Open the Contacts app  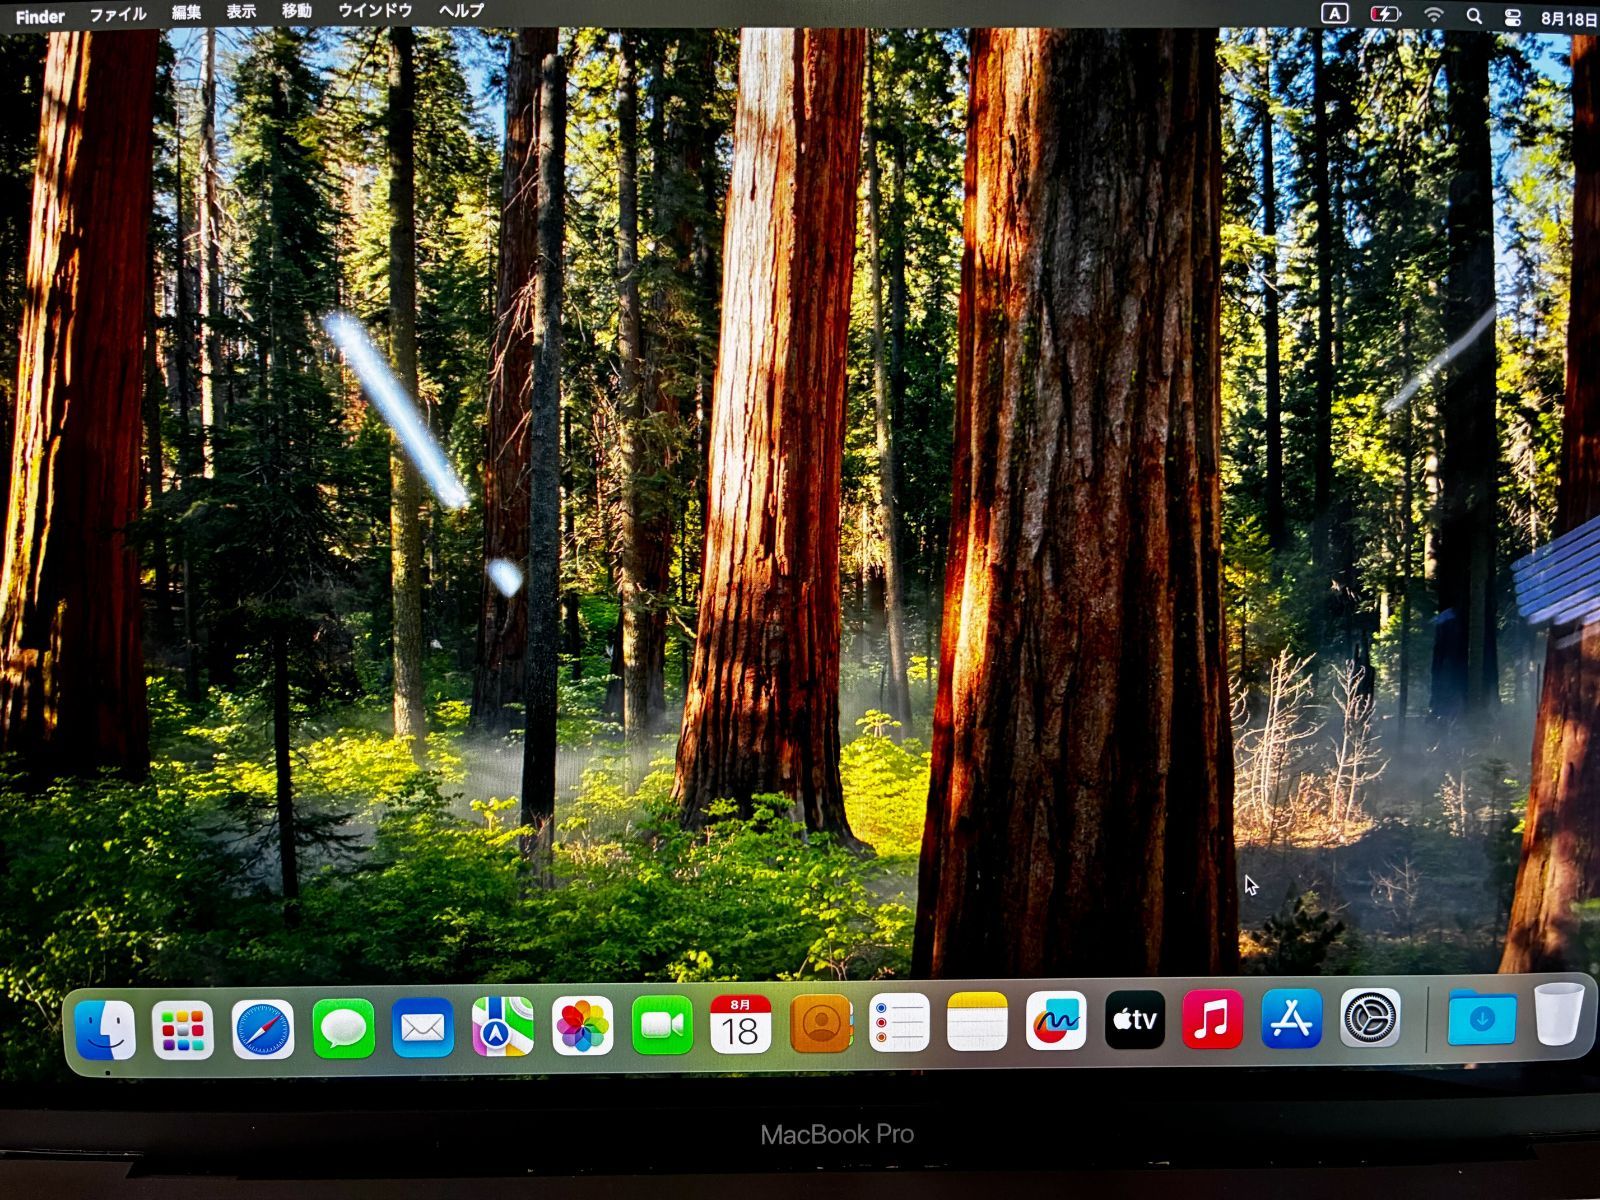tap(821, 1023)
